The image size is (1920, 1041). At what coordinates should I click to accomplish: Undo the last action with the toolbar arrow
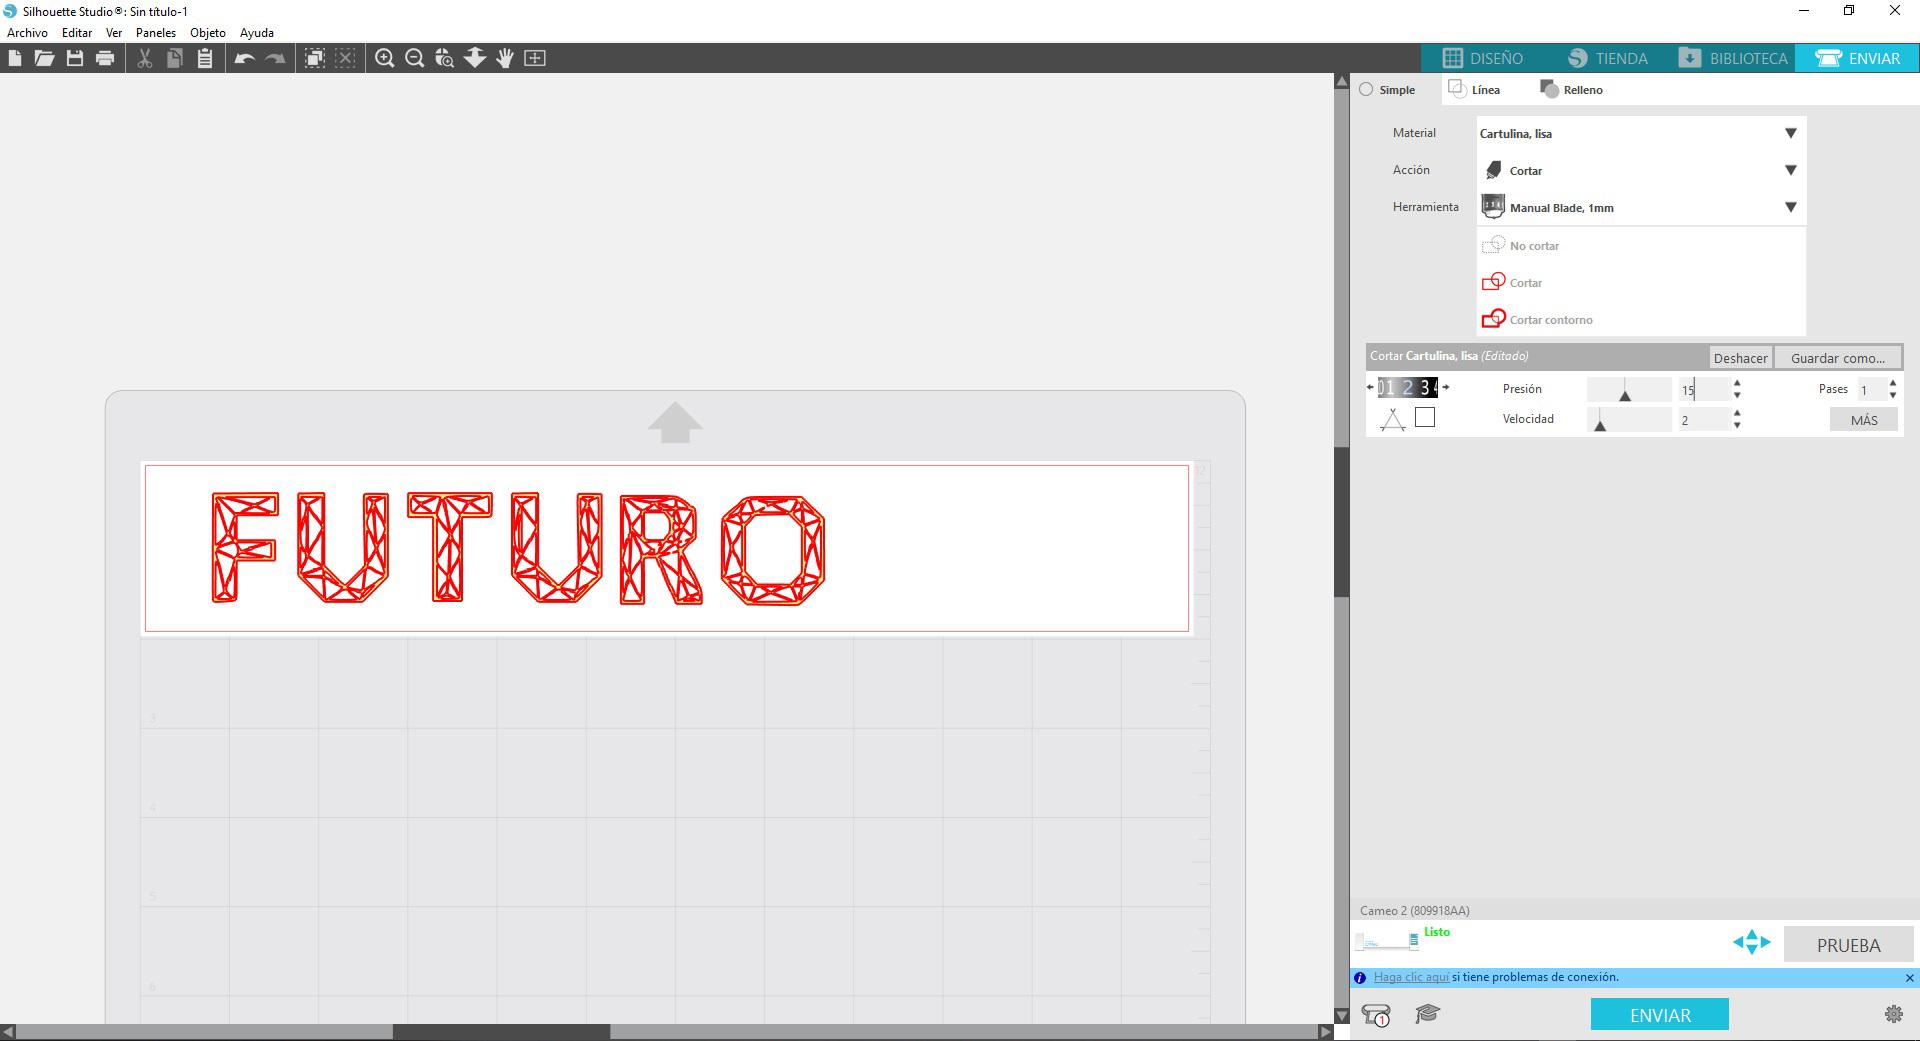click(244, 58)
